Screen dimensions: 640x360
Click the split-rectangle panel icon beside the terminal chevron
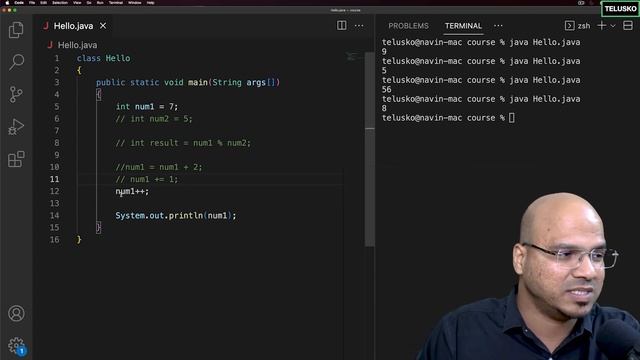coord(628,26)
